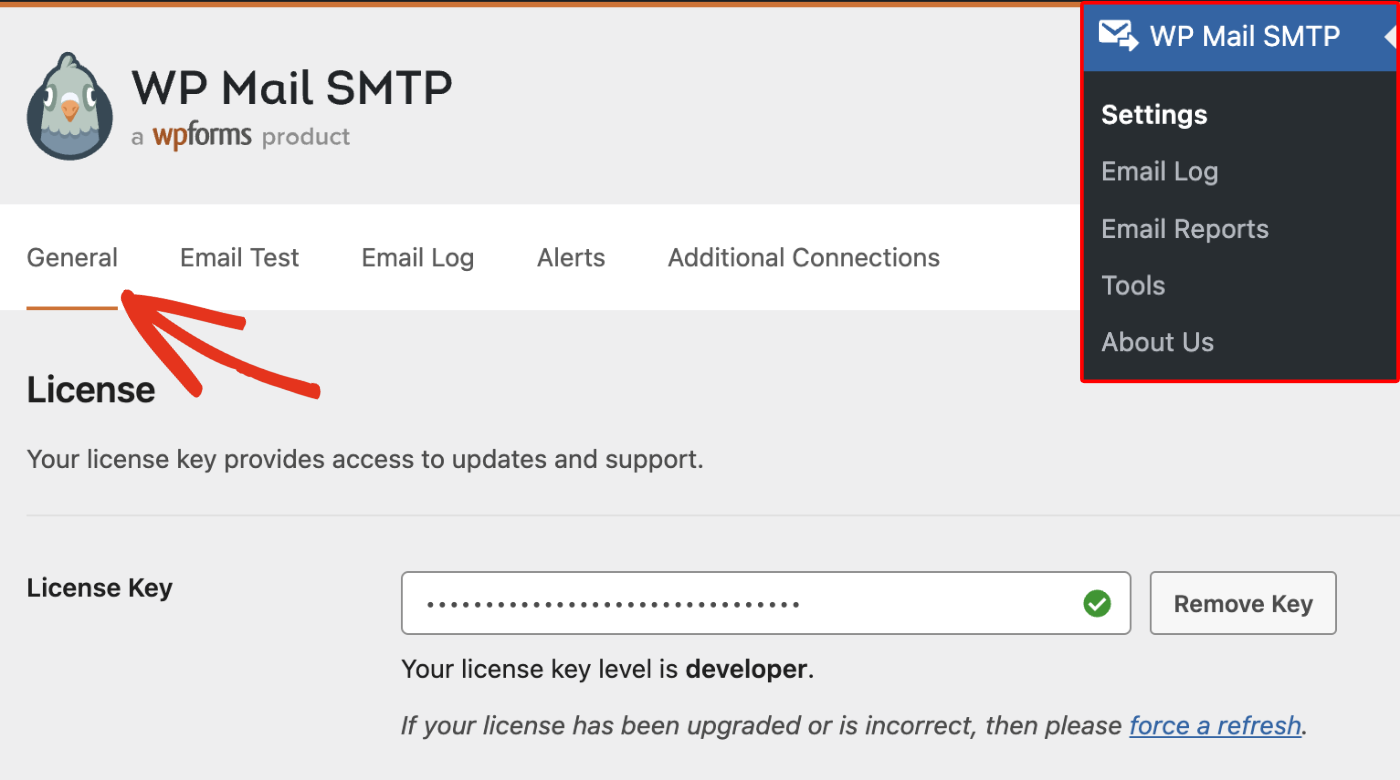Collapse the WP Mail SMTP submenu arrow
1400x780 pixels.
[1391, 36]
